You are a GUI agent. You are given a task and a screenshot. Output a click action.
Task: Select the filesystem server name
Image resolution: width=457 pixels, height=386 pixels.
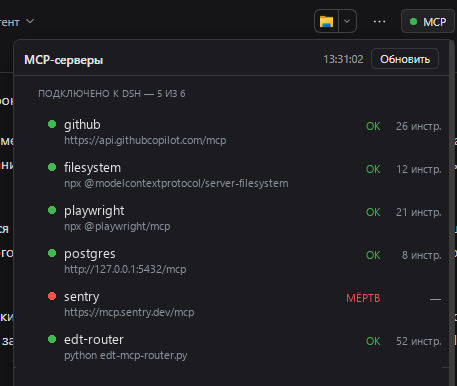point(92,167)
